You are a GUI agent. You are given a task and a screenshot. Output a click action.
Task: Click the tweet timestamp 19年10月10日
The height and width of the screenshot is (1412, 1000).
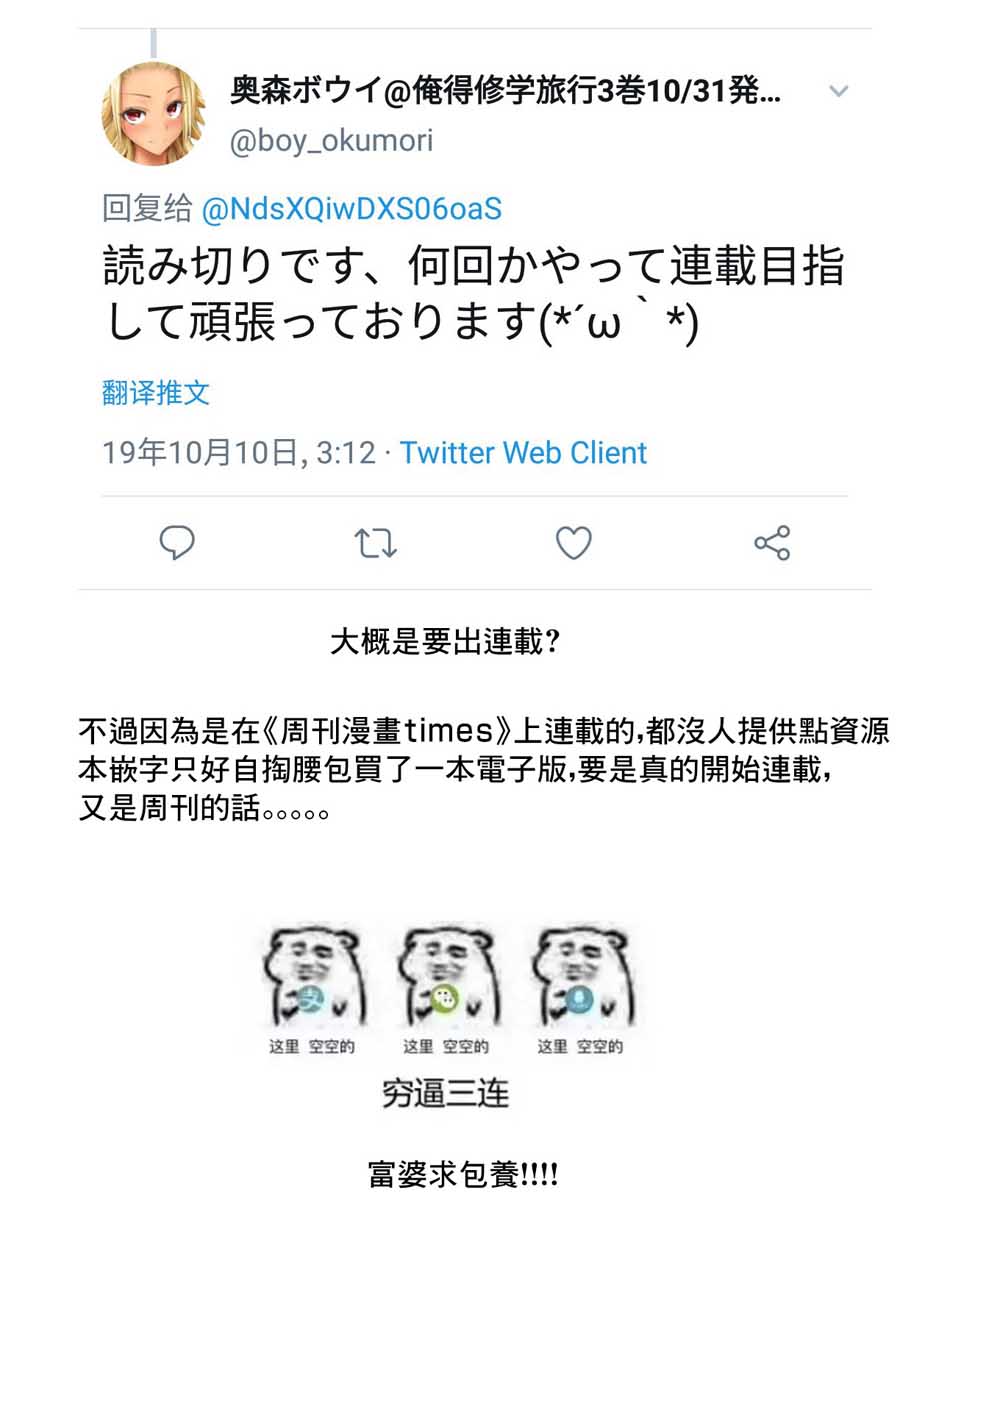tap(201, 453)
